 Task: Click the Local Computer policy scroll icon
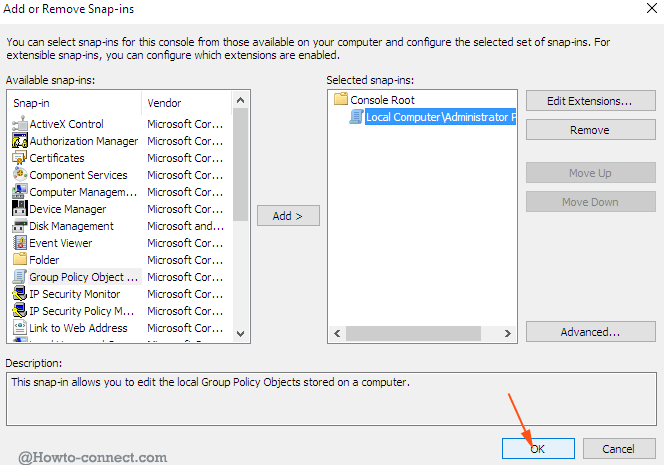(356, 117)
